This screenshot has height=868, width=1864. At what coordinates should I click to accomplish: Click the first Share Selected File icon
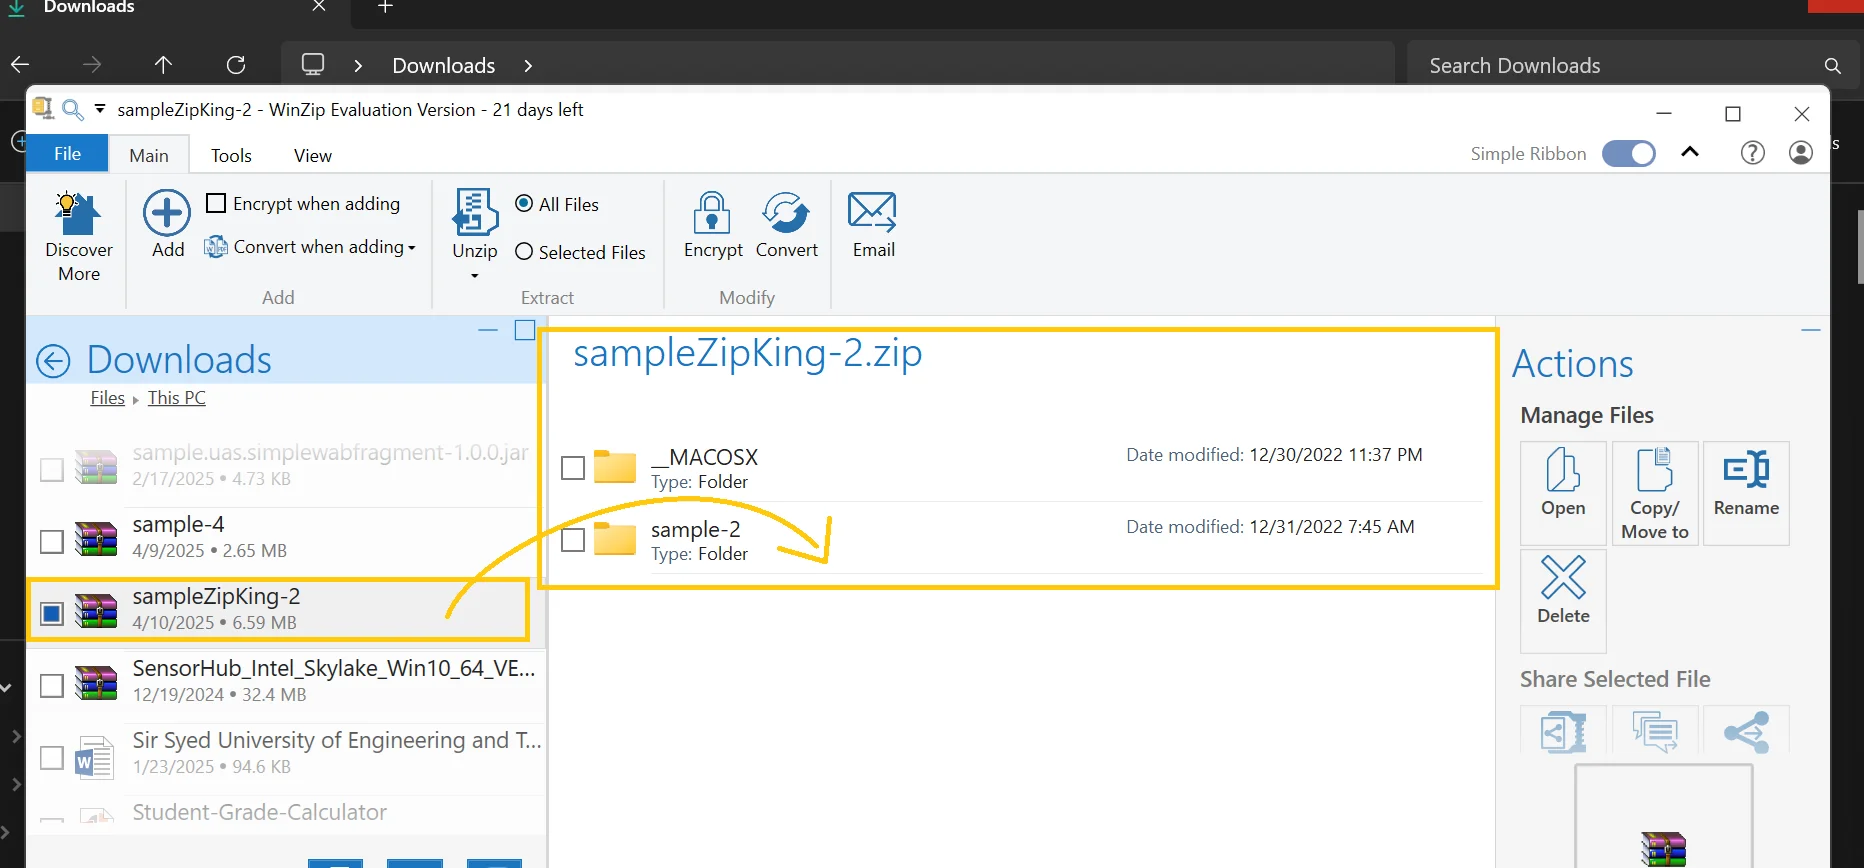[1563, 731]
